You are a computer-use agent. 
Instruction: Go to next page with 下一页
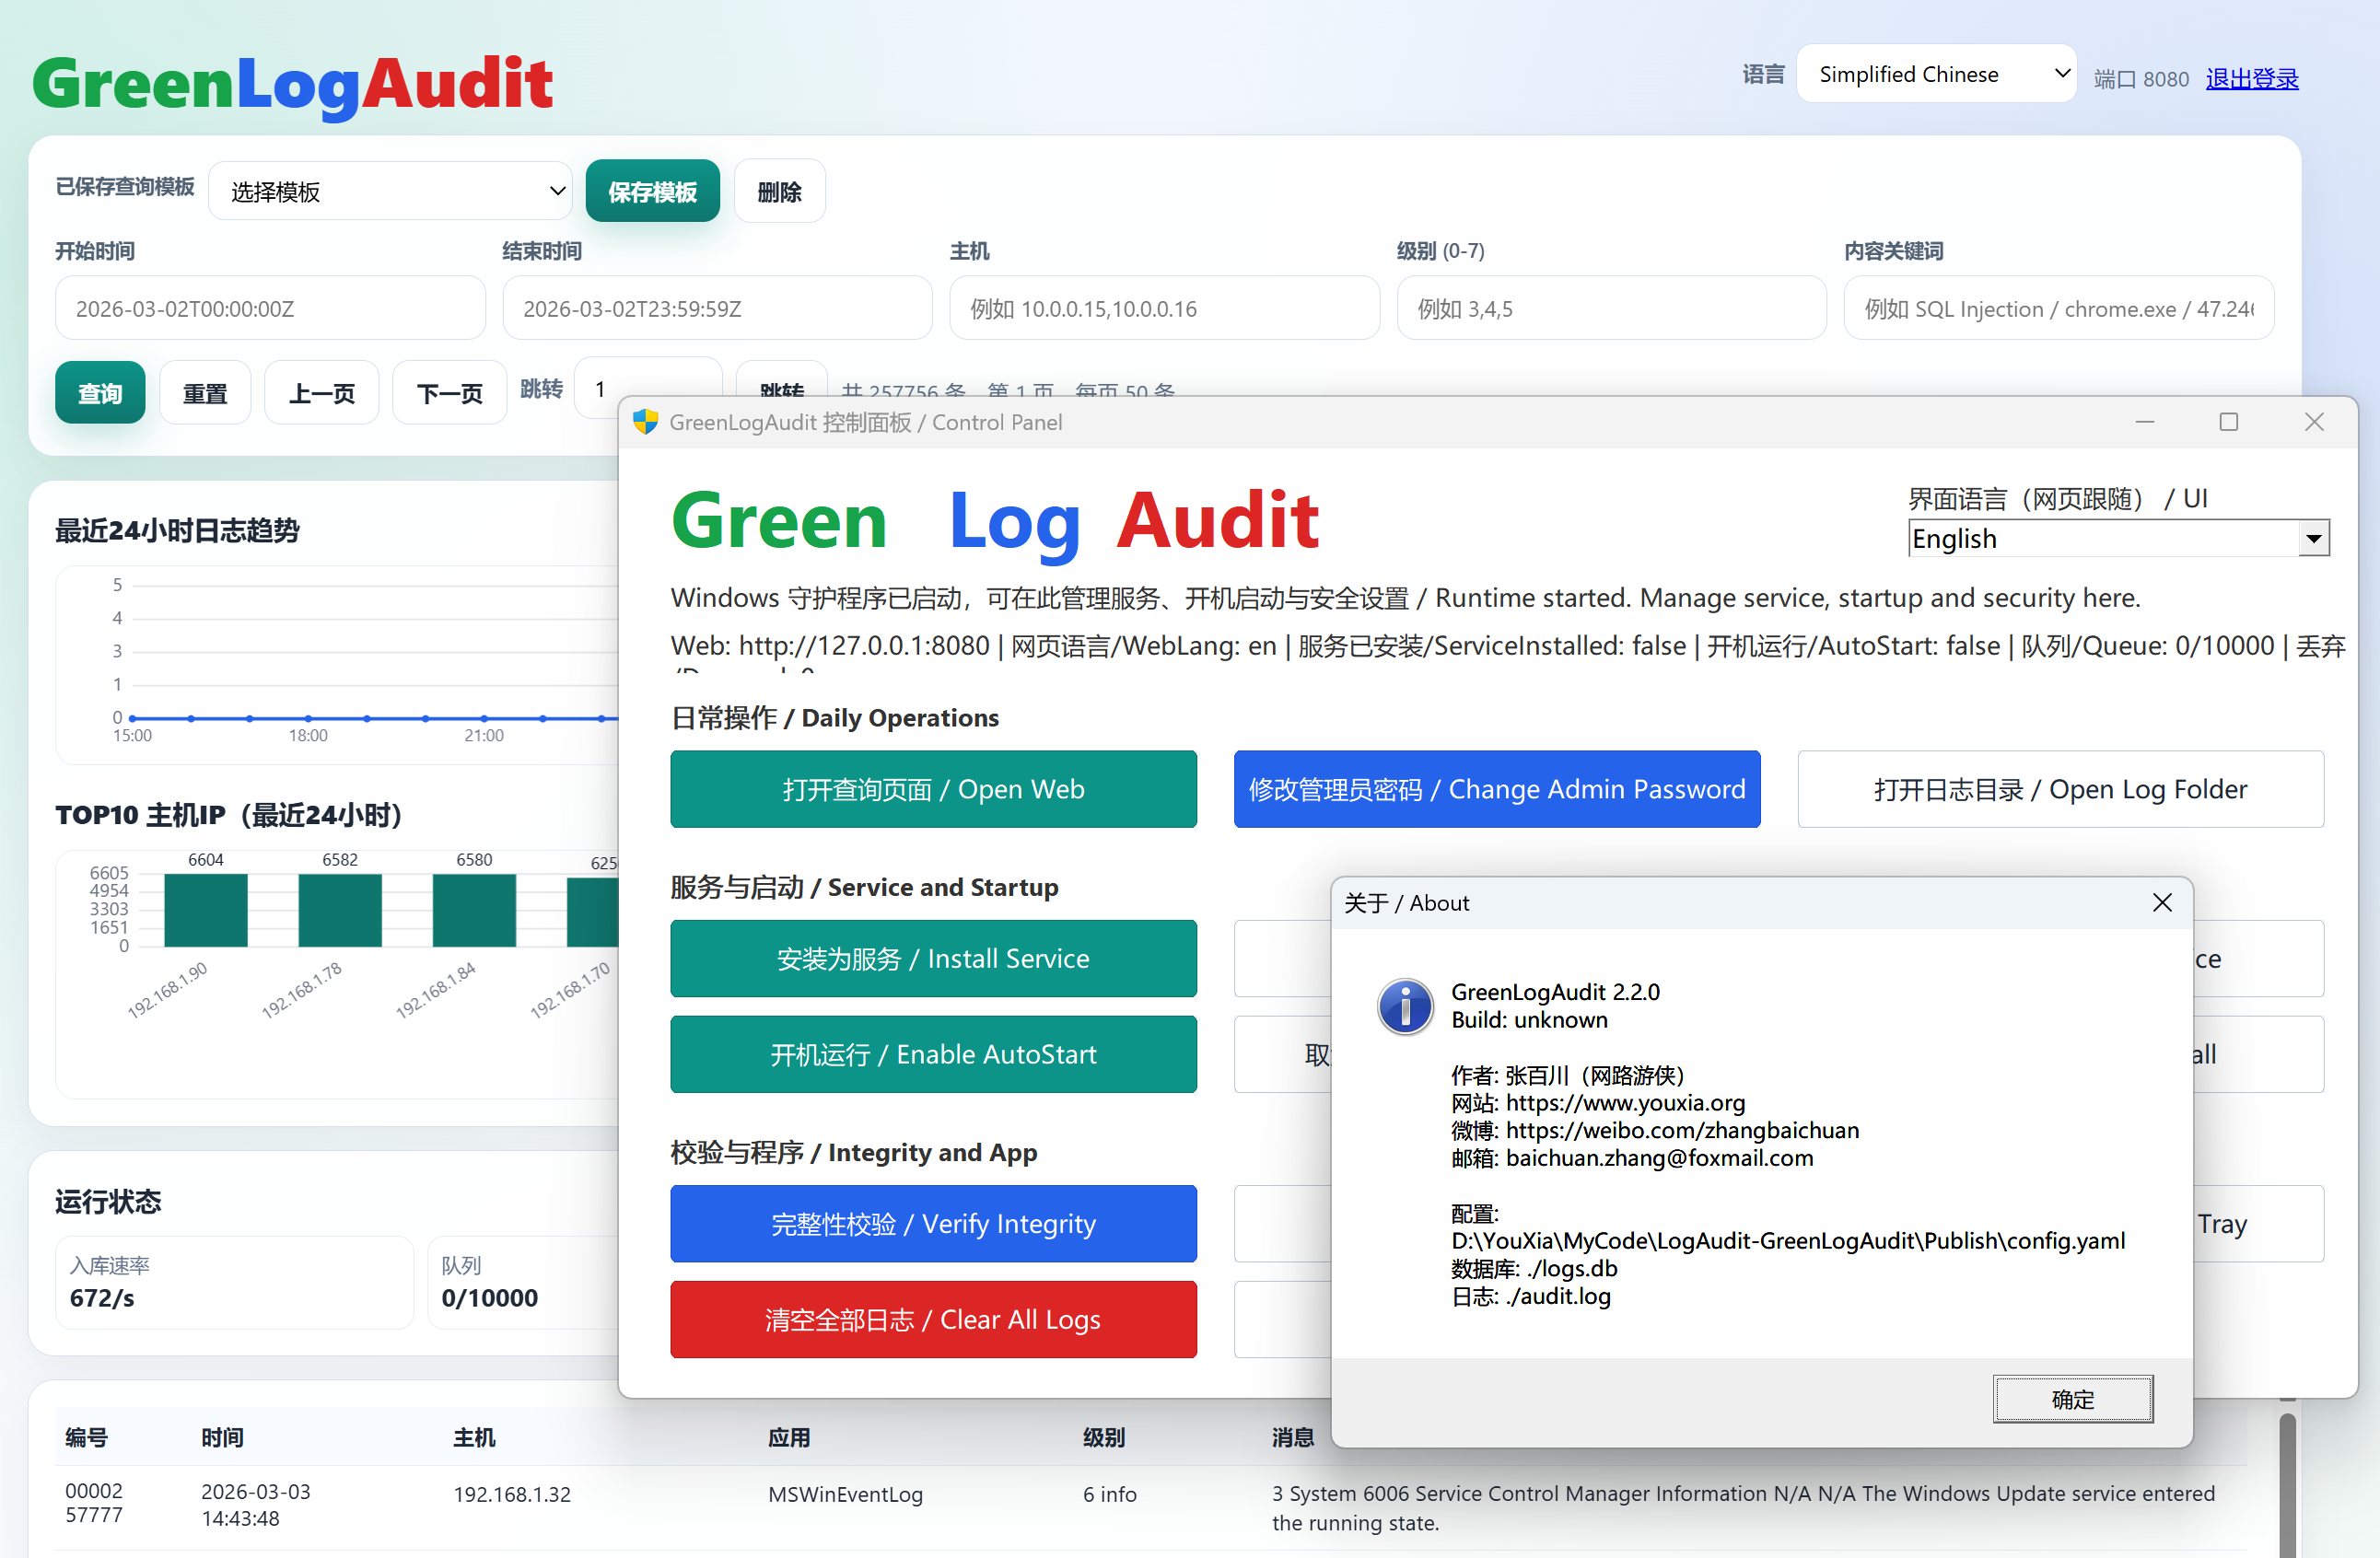tap(449, 392)
